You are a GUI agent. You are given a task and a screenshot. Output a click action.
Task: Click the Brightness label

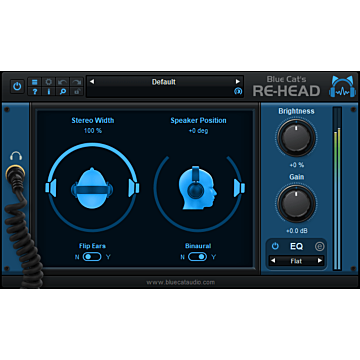point(296,111)
